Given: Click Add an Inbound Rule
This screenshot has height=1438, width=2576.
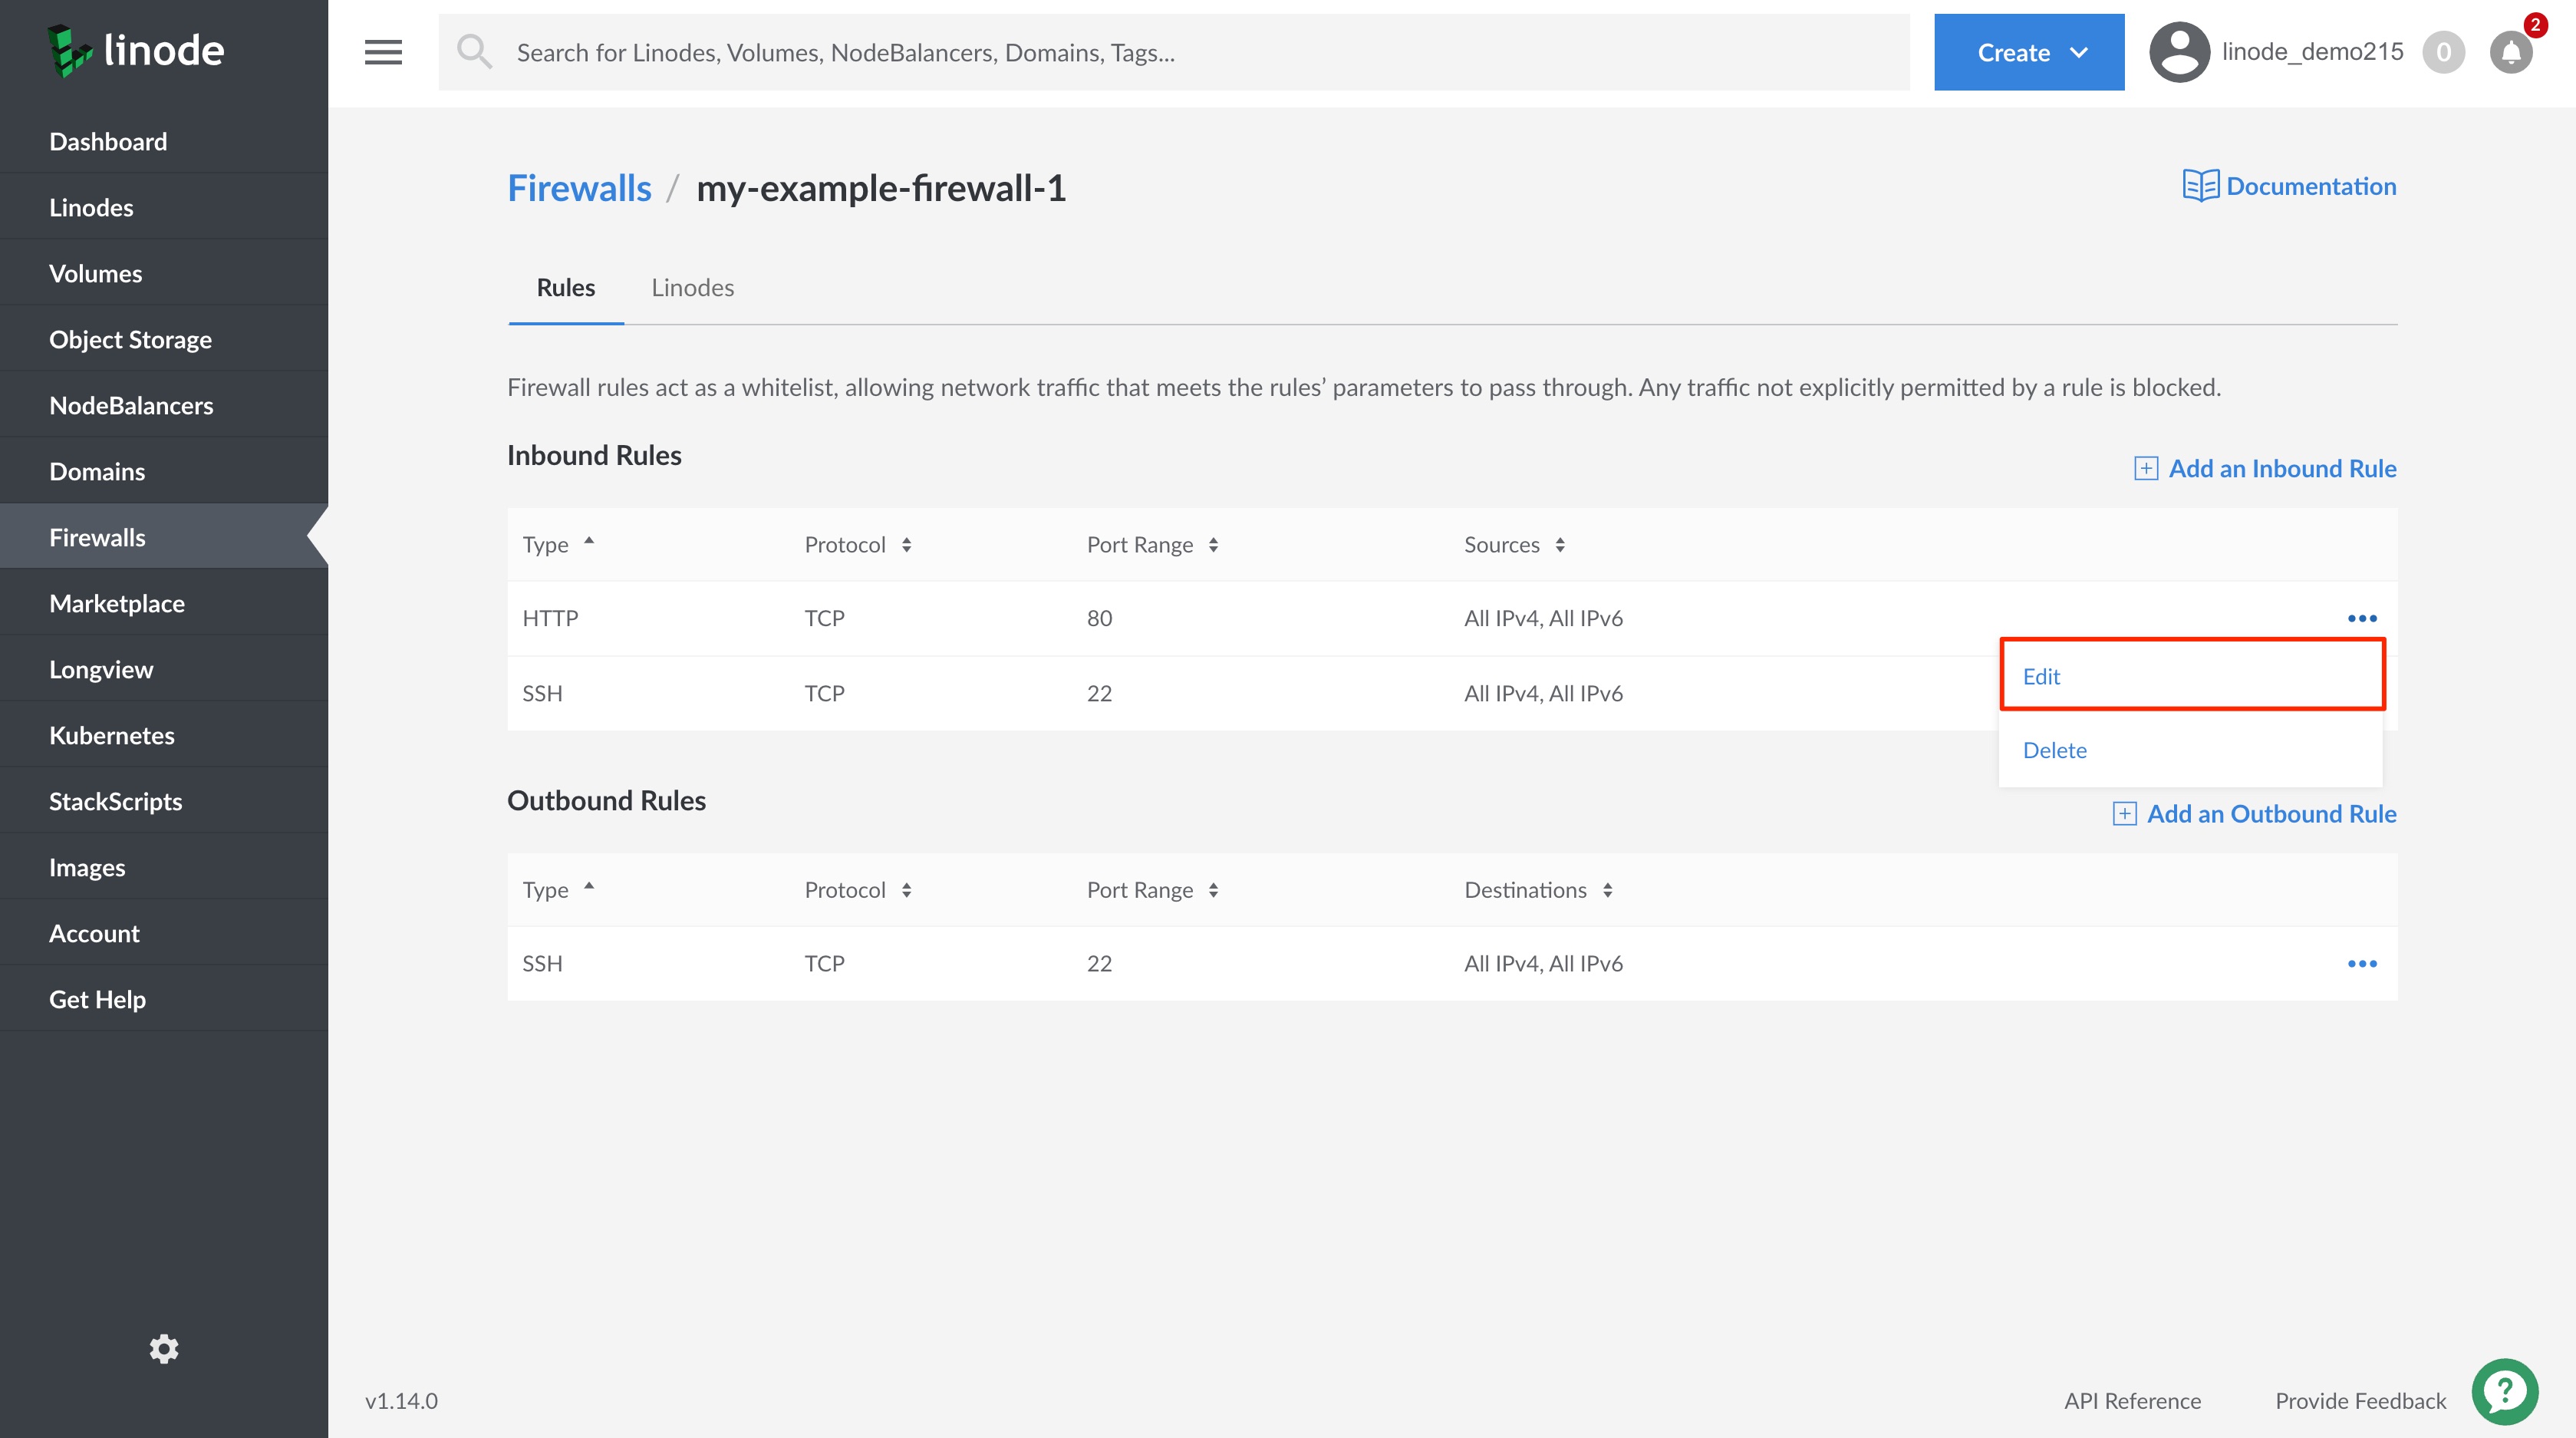Looking at the screenshot, I should 2265,468.
